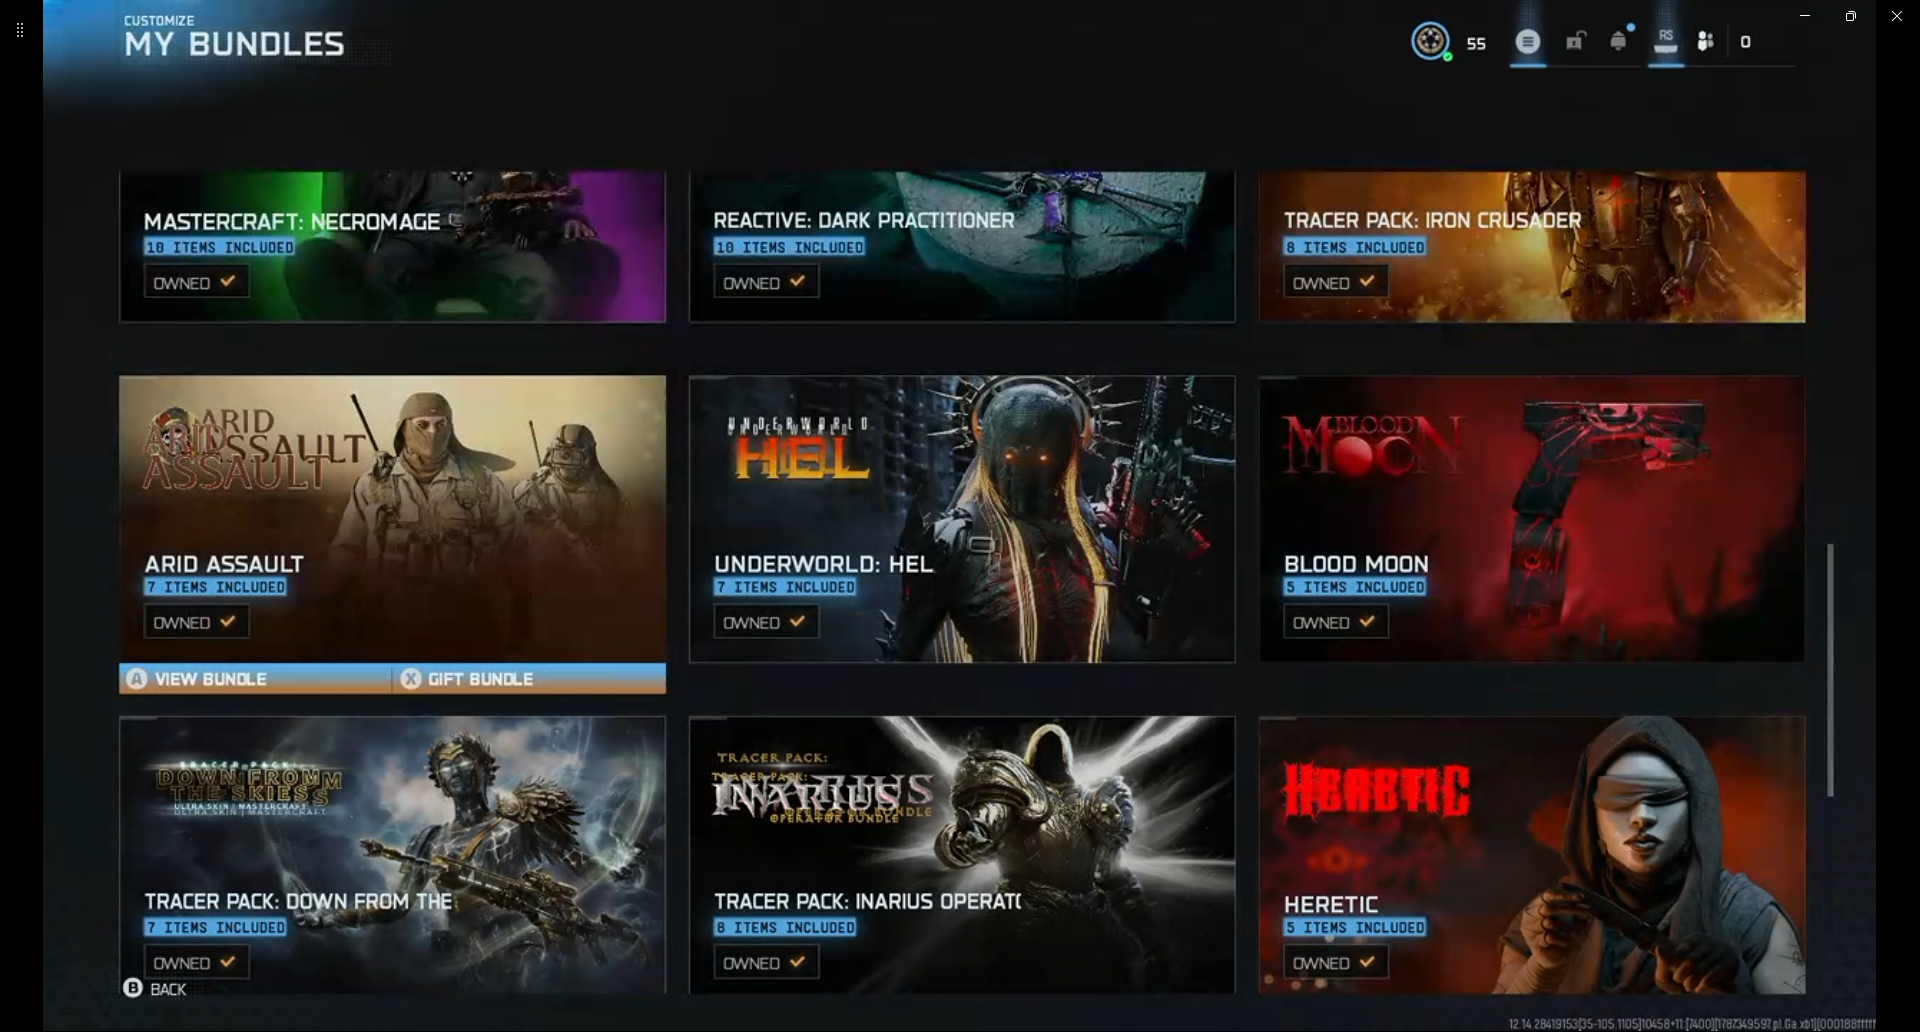
Task: Click the player level '55' text
Action: 1476,43
